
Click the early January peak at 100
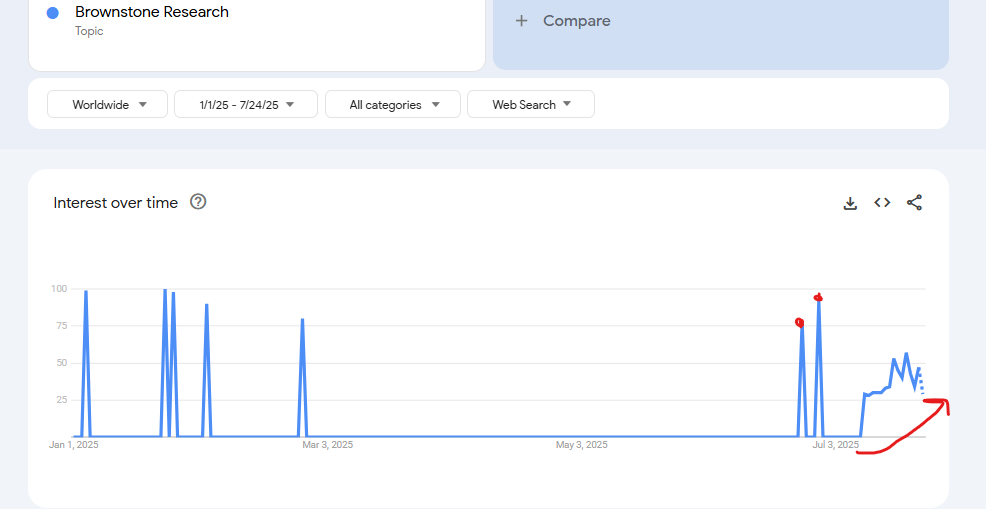point(86,291)
